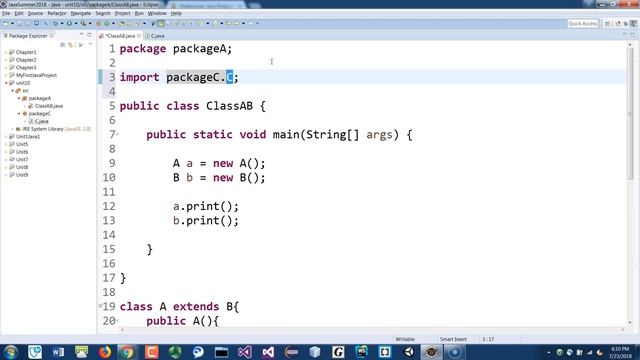Collapse All in Package Explorer toolbar

[62, 44]
